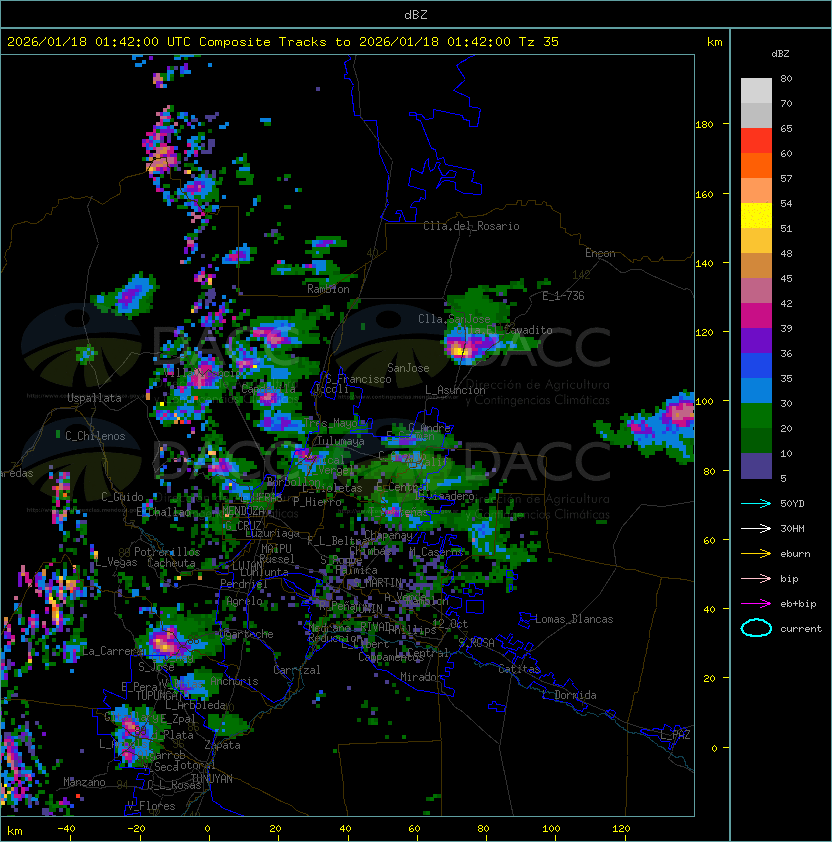Image resolution: width=832 pixels, height=842 pixels.
Task: Click the 'S_Francisco' map label
Action: coord(358,379)
